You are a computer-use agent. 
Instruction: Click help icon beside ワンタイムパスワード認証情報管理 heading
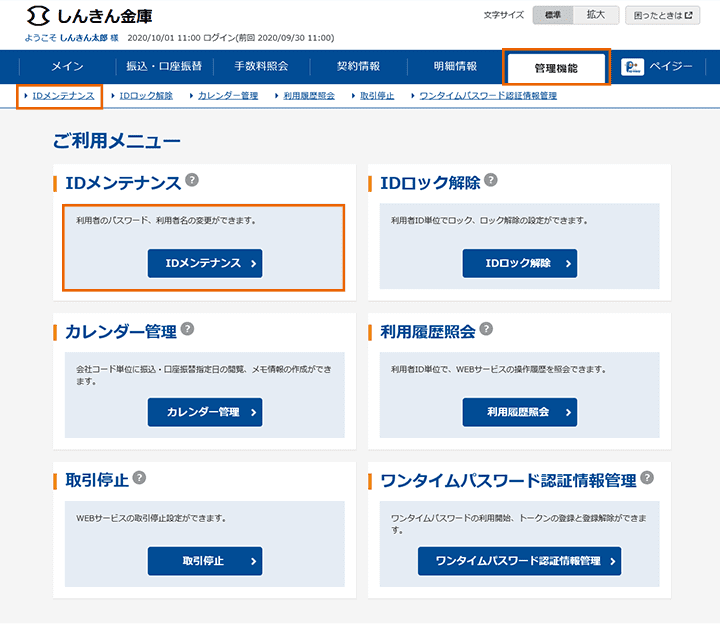pos(647,478)
